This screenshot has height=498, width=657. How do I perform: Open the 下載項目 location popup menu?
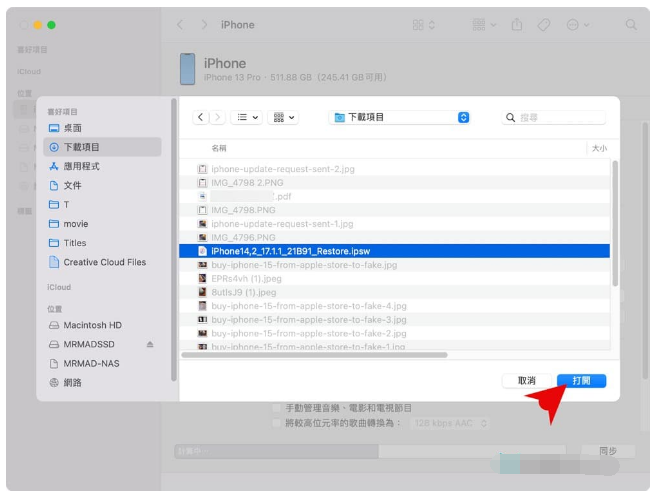coord(399,117)
